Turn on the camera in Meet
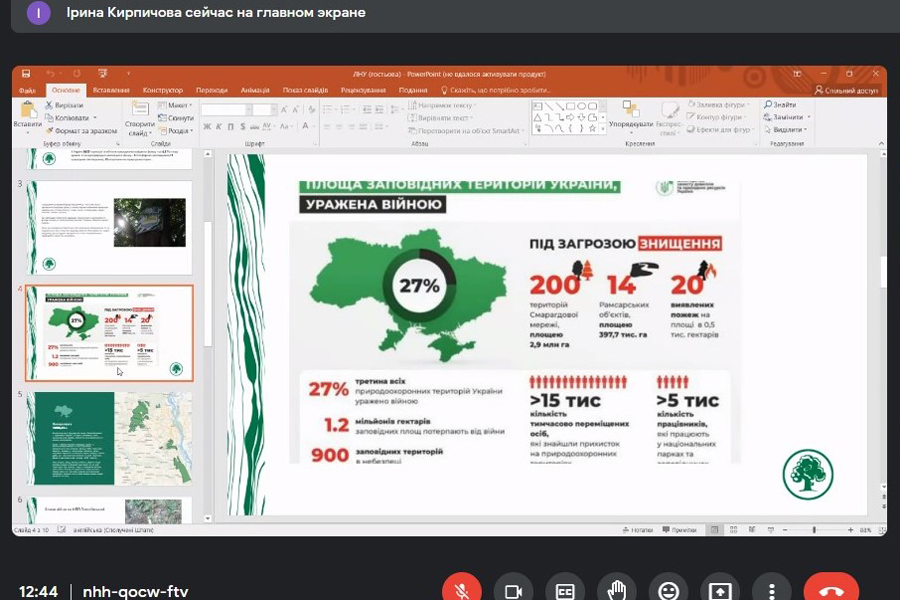Viewport: 900px width, 600px height. click(x=513, y=590)
